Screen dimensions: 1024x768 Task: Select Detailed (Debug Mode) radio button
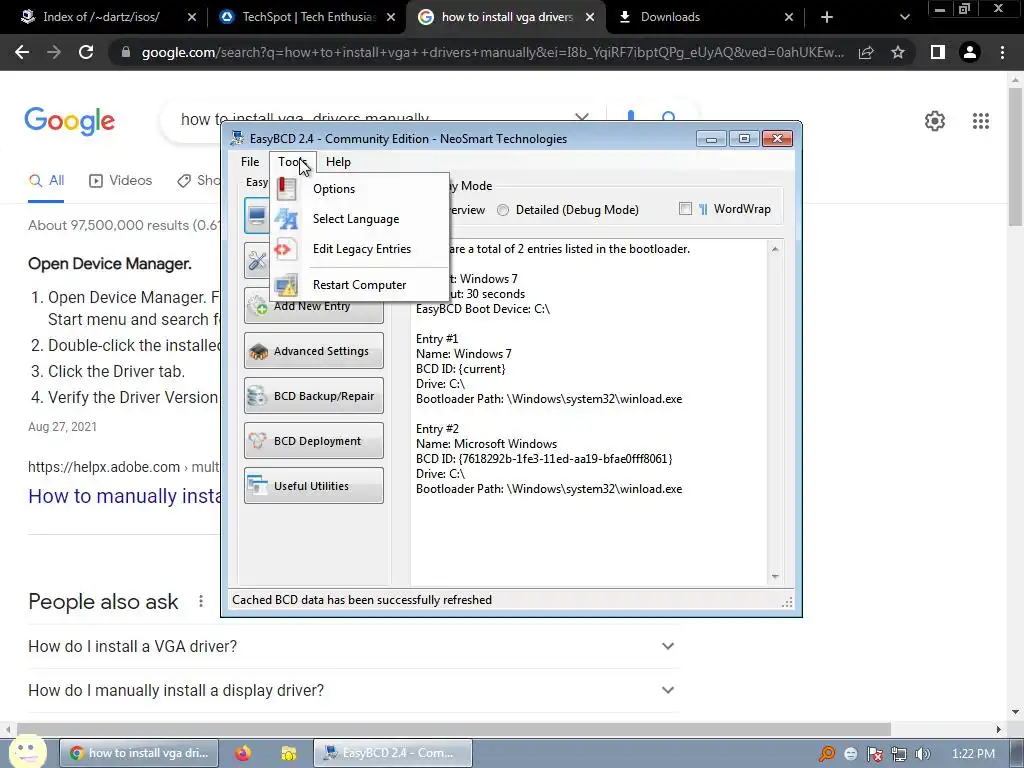(503, 210)
